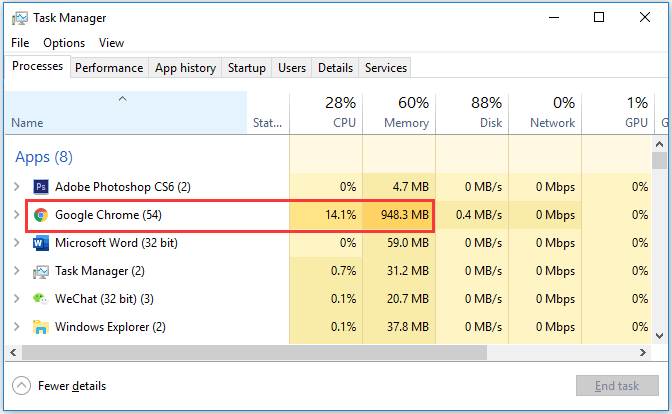Viewport: 672px width, 414px height.
Task: Switch to the App history tab
Action: 185,68
